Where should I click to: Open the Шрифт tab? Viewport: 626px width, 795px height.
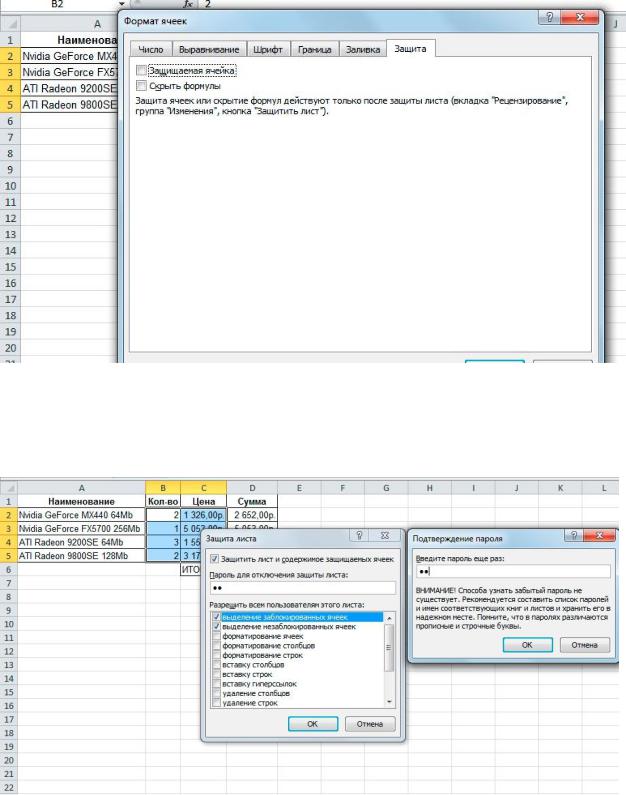pos(268,49)
